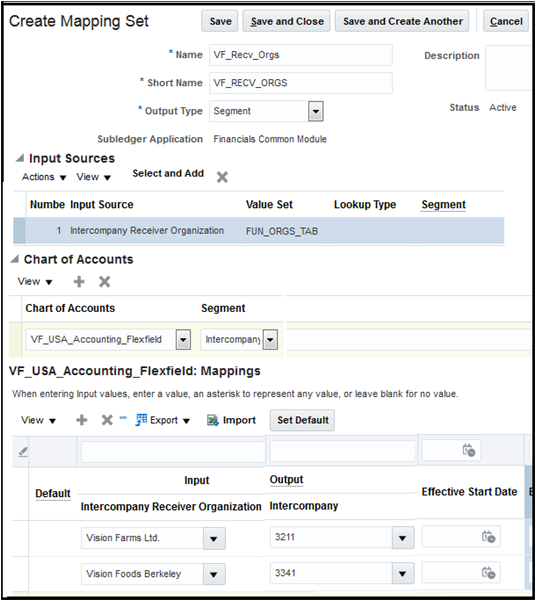Open the 3341 output value dropdown
The width and height of the screenshot is (536, 601).
click(x=403, y=573)
